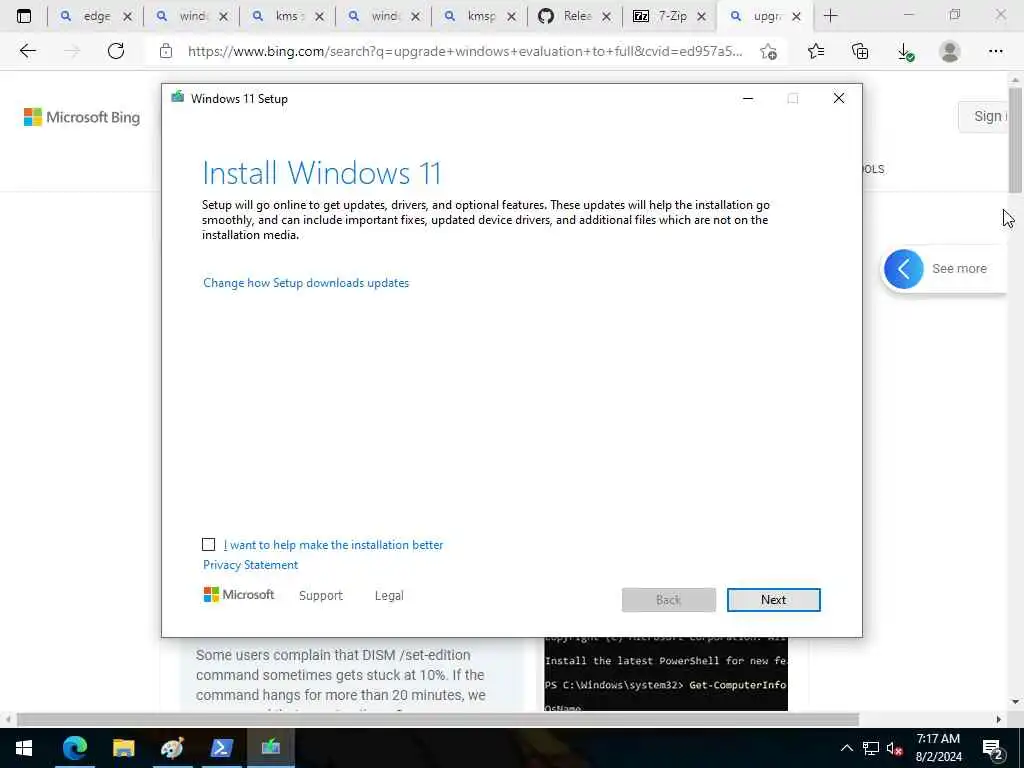The image size is (1024, 768).
Task: Open Edge Downloads panel
Action: click(x=905, y=51)
